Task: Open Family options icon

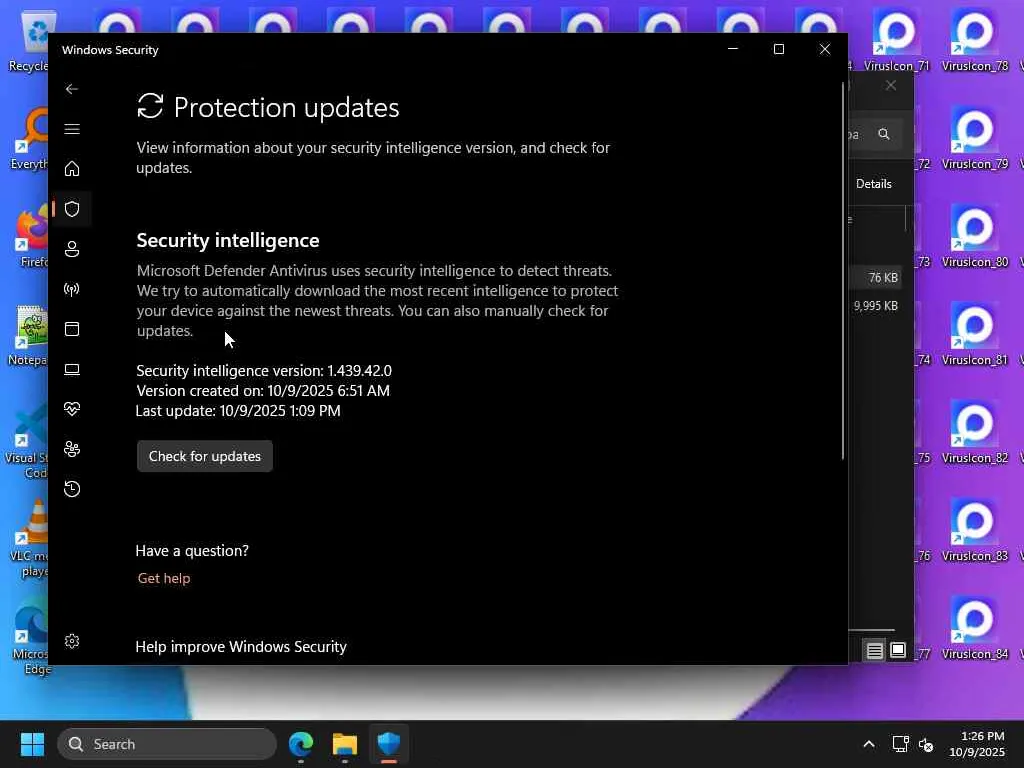Action: [x=72, y=449]
